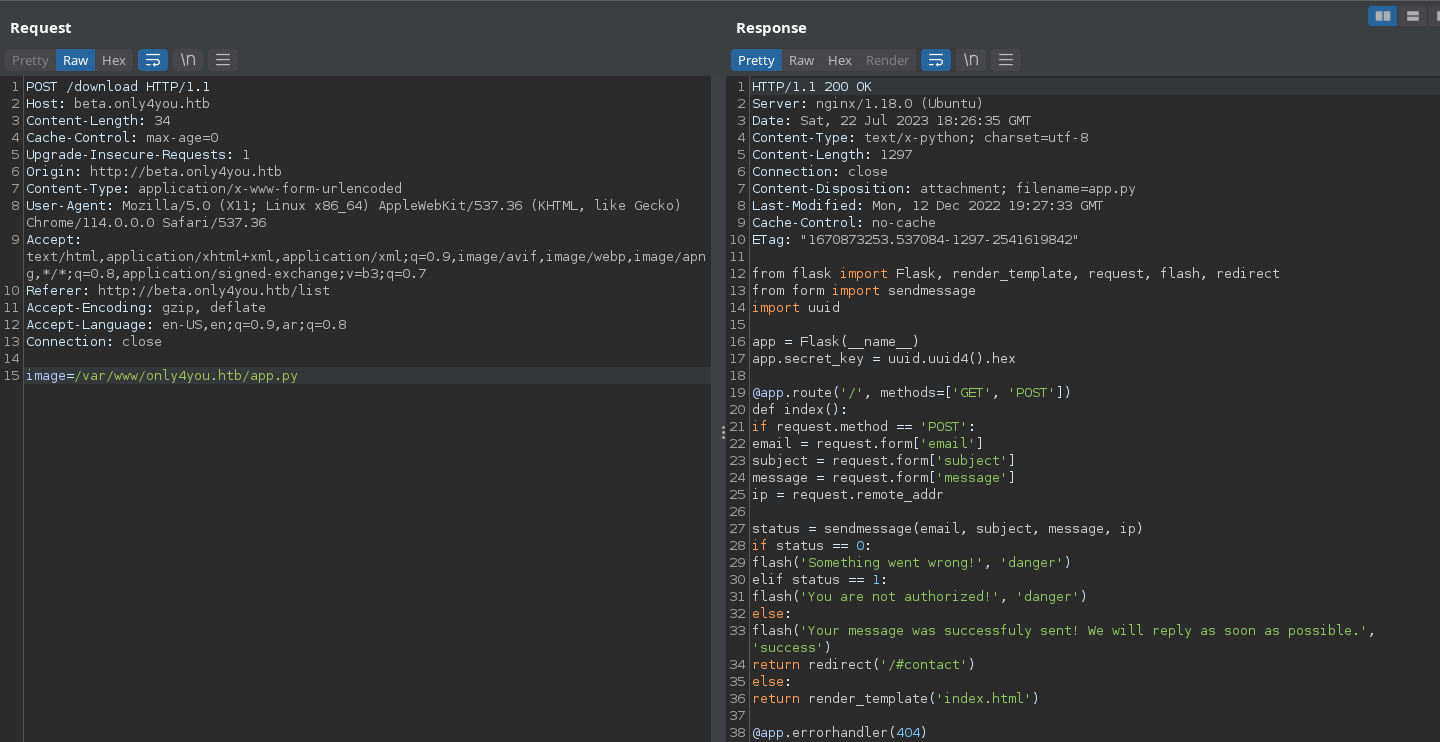Image resolution: width=1440 pixels, height=742 pixels.
Task: Click the 'app.secret_key = uuid.uuid4().hex' line
Action: [884, 359]
